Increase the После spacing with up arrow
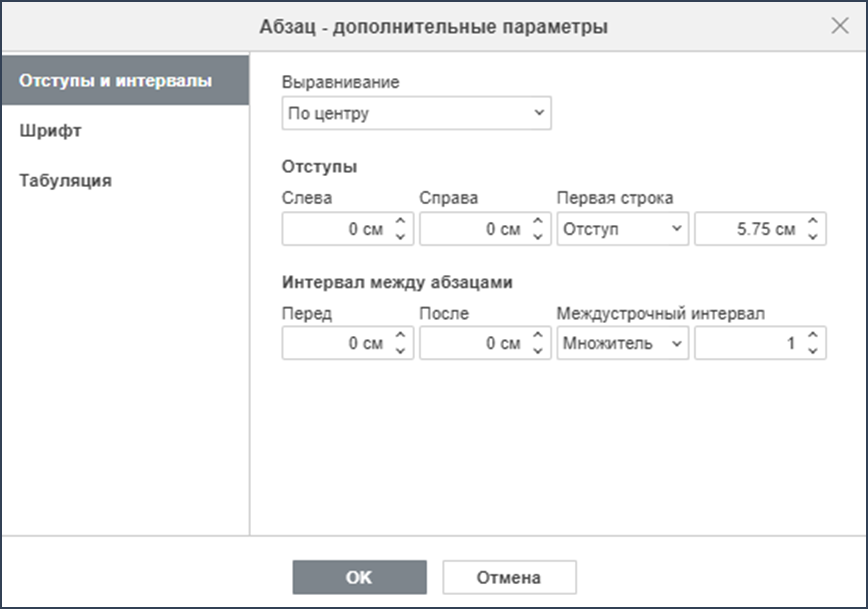 [538, 336]
